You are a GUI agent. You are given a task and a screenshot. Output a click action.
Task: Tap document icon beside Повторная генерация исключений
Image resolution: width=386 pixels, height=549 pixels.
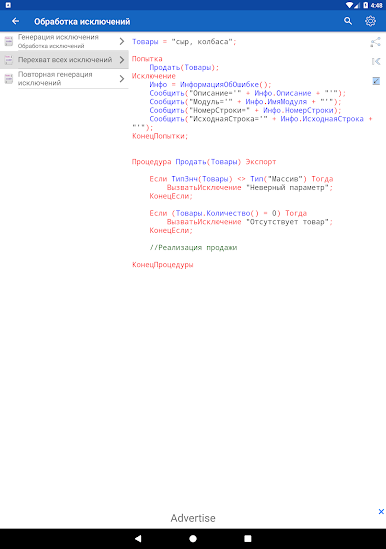pos(9,78)
